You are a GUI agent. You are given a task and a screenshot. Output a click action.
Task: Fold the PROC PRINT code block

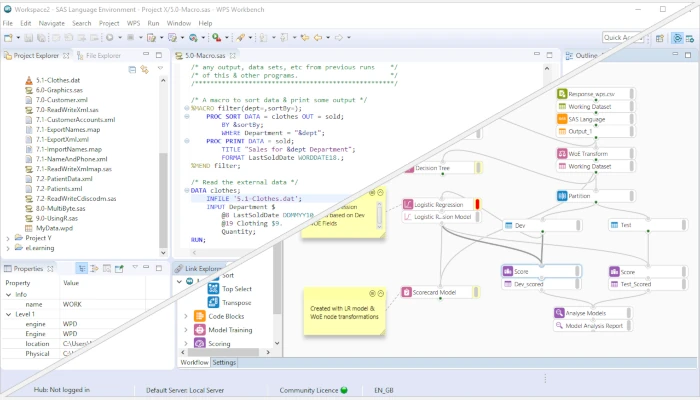point(187,141)
